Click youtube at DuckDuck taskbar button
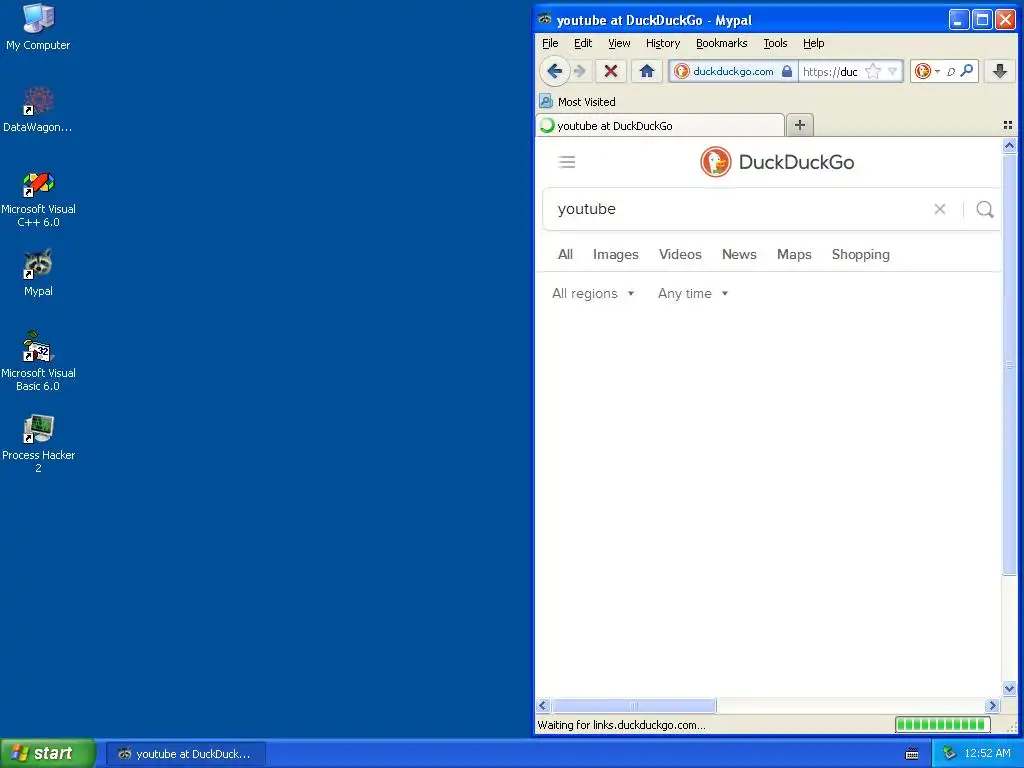 pos(185,754)
